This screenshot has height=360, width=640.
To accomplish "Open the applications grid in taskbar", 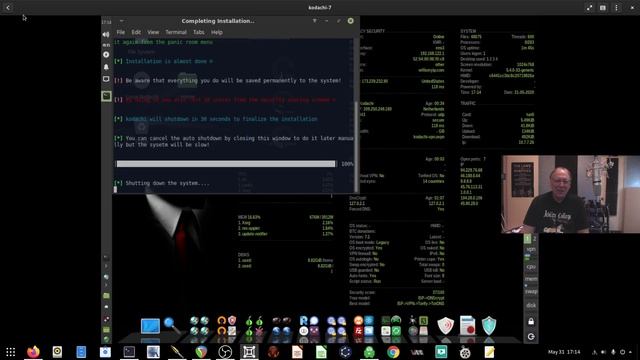I will tap(11, 352).
